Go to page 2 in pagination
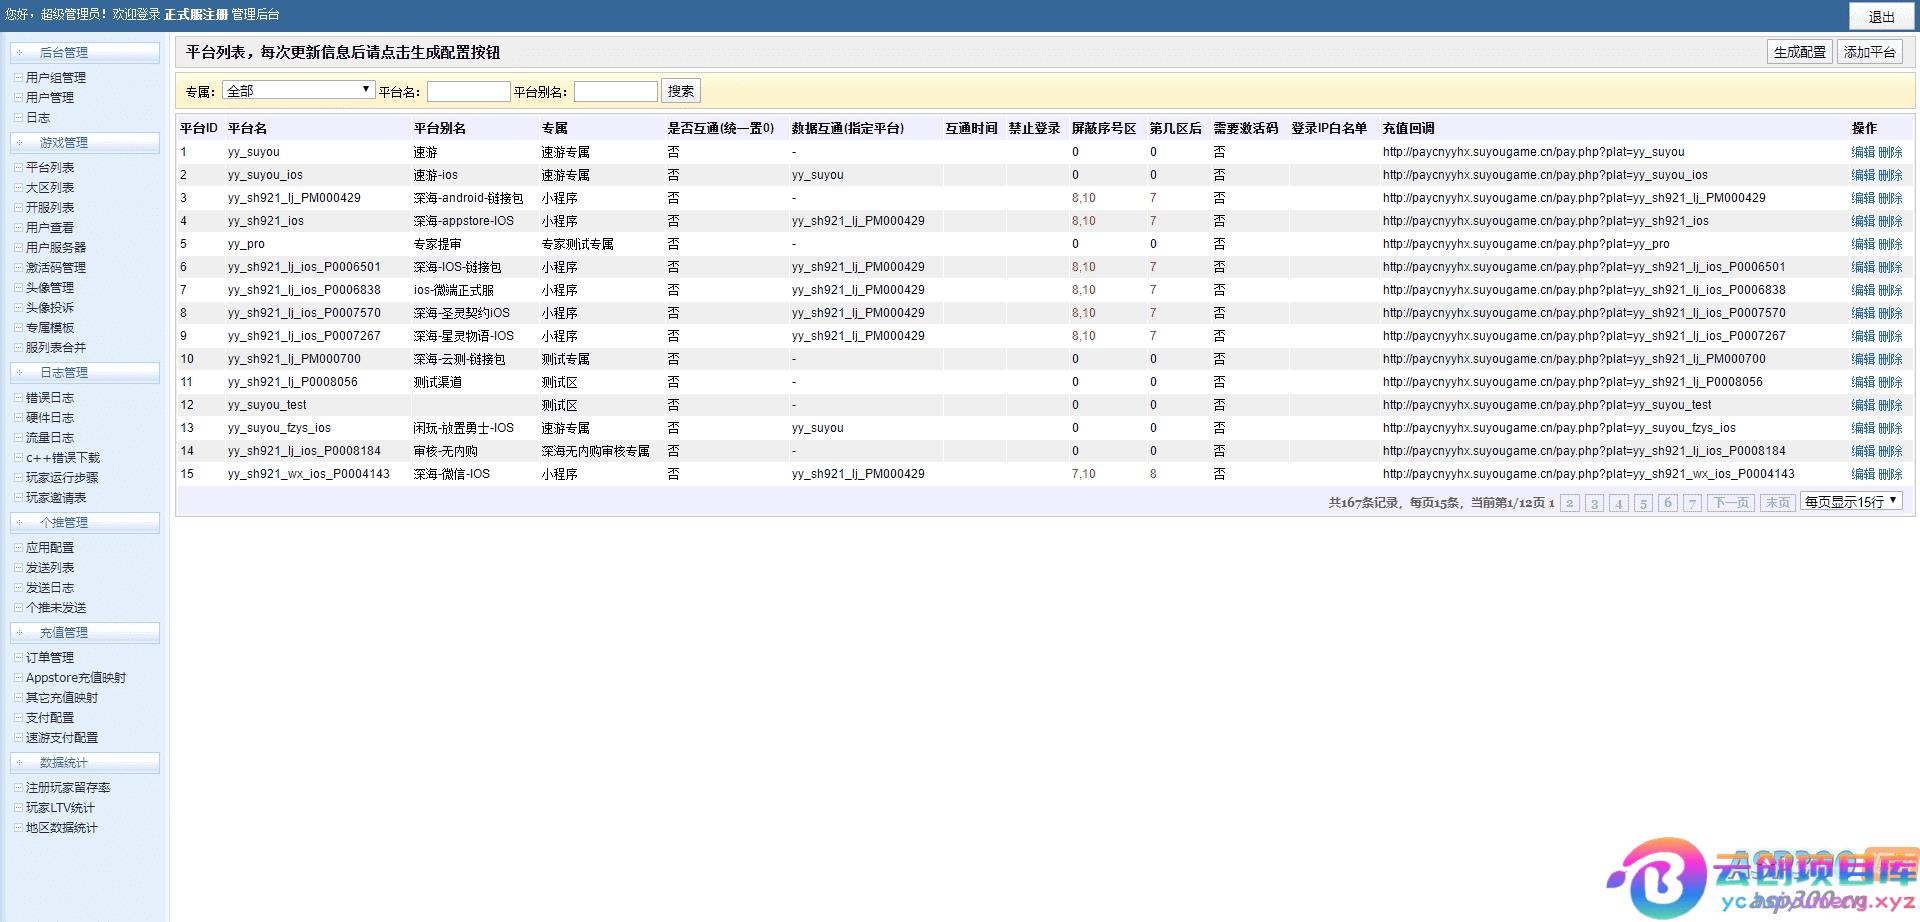The height and width of the screenshot is (922, 1920). coord(1570,503)
